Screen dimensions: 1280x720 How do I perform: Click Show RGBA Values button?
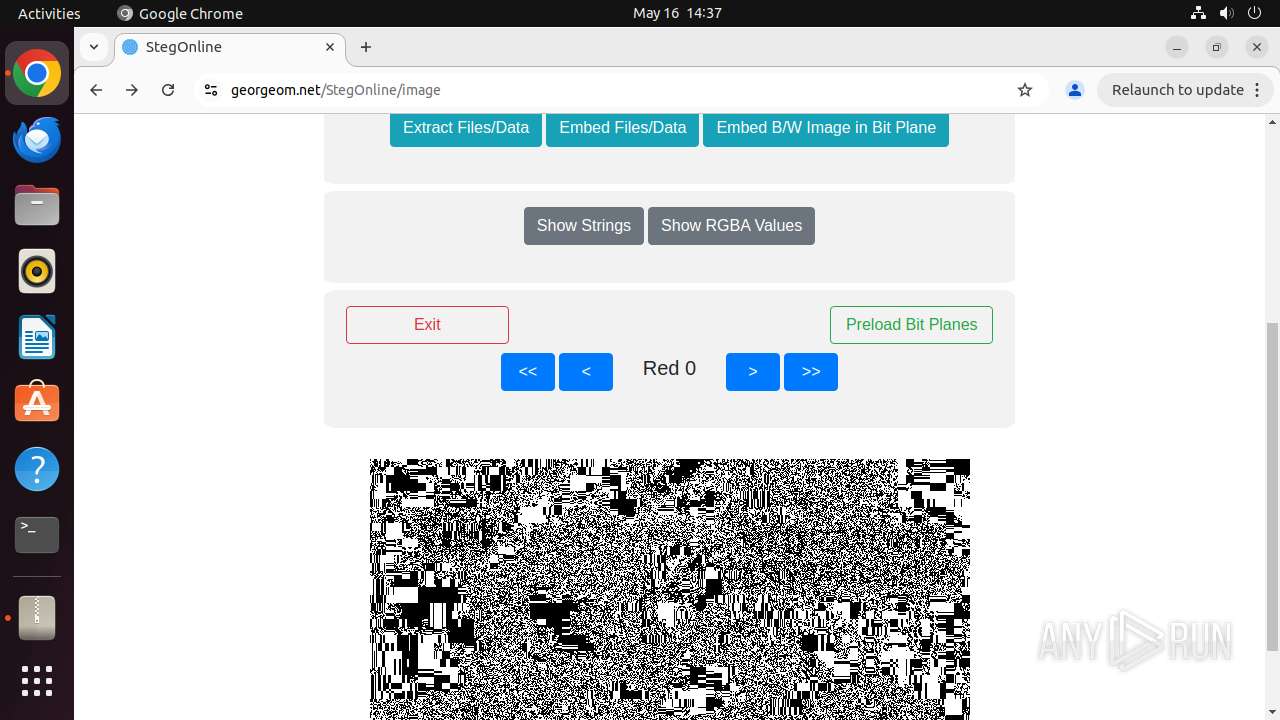pos(731,226)
